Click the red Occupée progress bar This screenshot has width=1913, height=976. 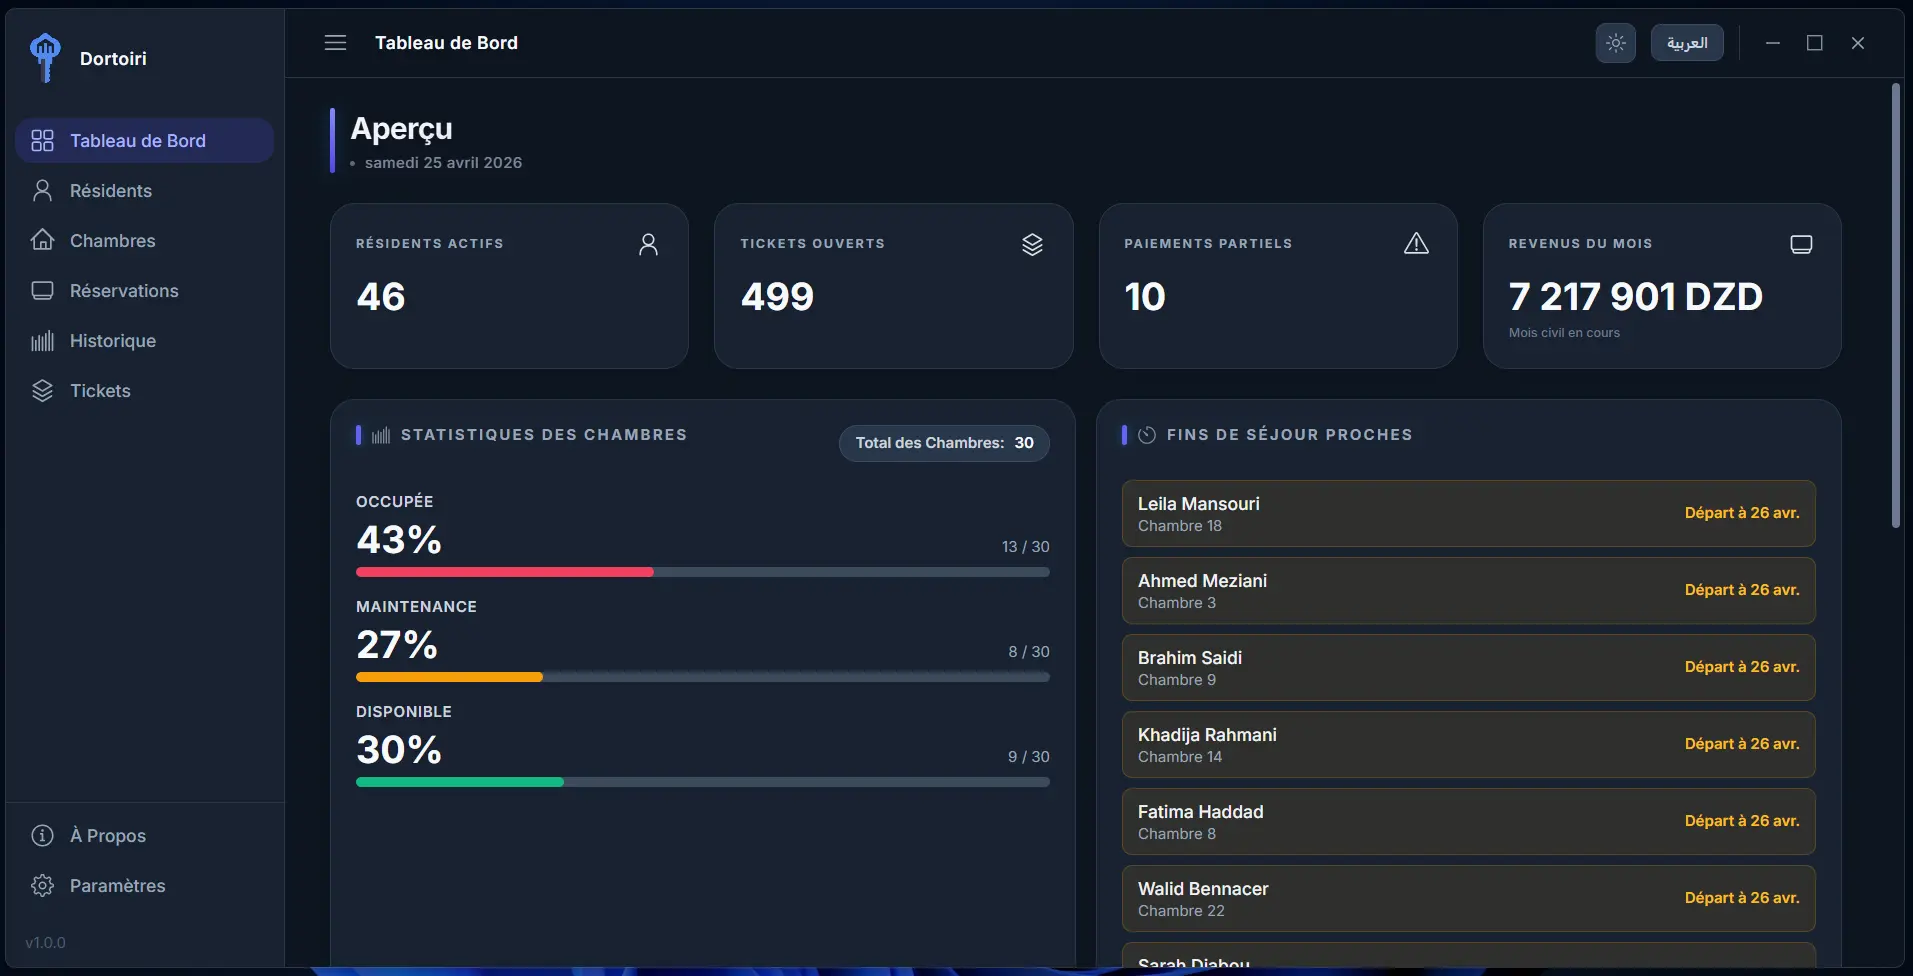(x=505, y=572)
